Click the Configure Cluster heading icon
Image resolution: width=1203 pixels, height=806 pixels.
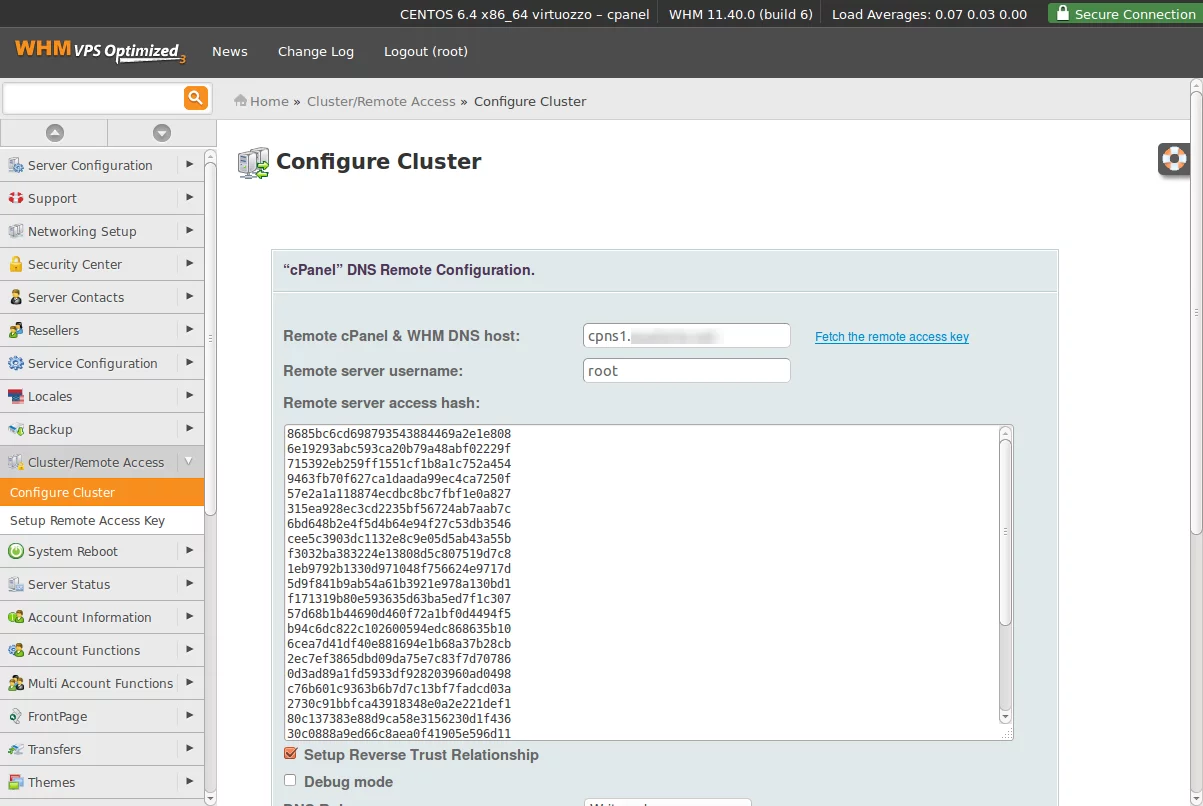(x=253, y=163)
